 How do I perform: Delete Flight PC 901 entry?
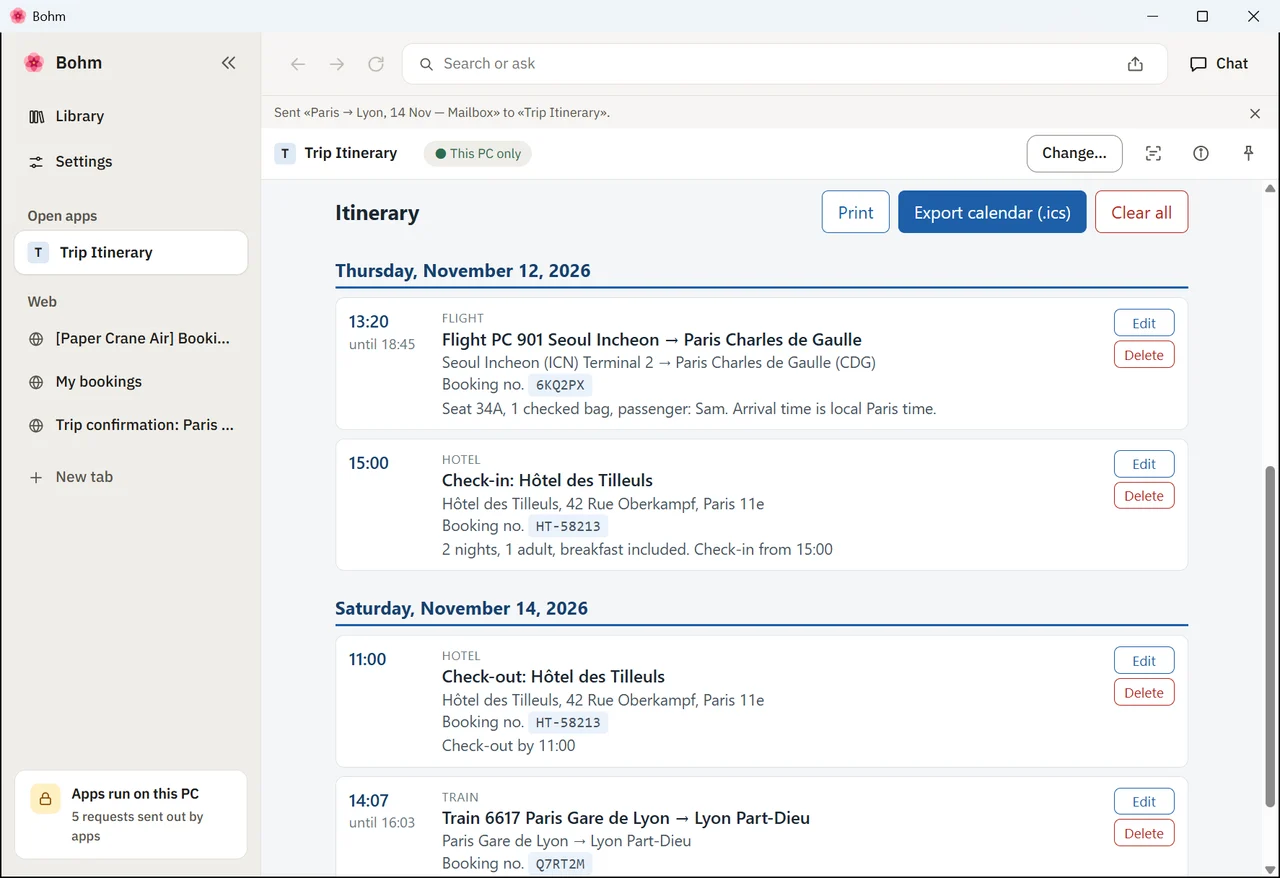1144,355
